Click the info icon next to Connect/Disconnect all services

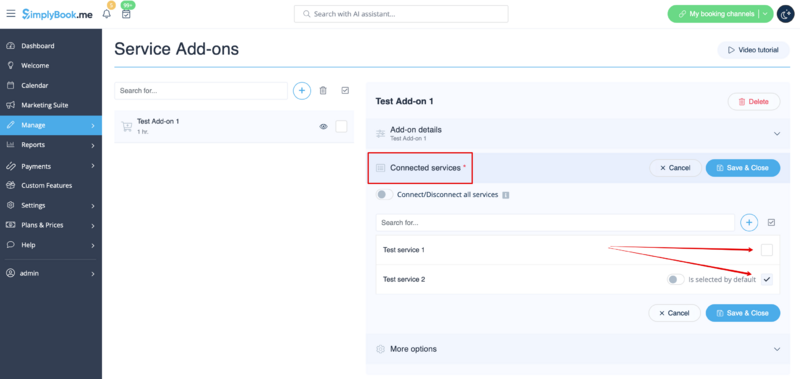click(x=506, y=195)
